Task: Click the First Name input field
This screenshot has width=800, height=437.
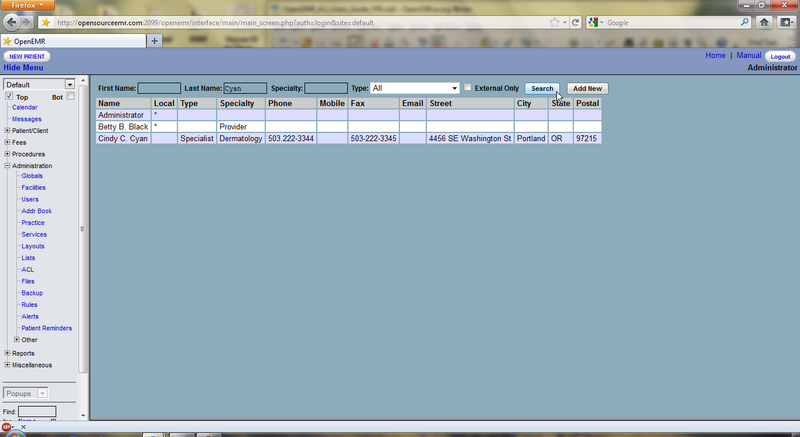Action: (x=159, y=88)
